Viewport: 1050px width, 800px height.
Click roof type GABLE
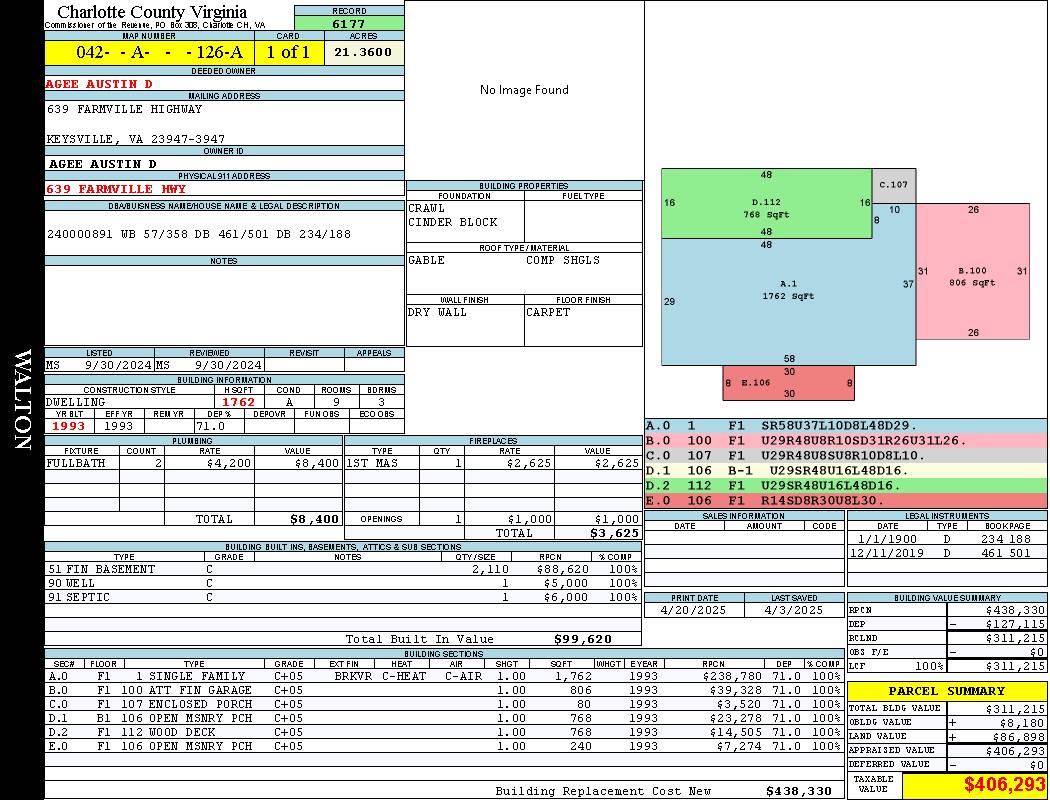427,260
